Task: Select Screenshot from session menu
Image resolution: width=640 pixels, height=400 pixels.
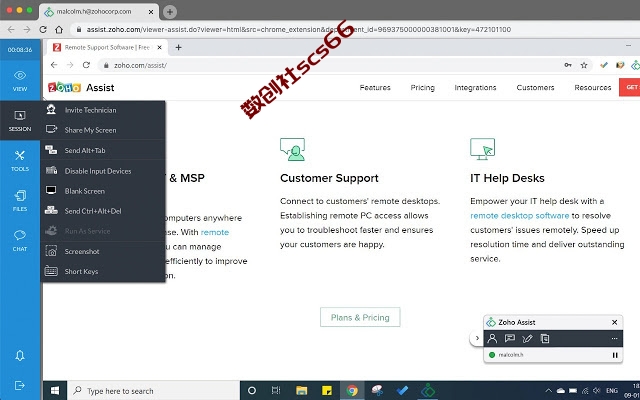Action: pos(103,251)
